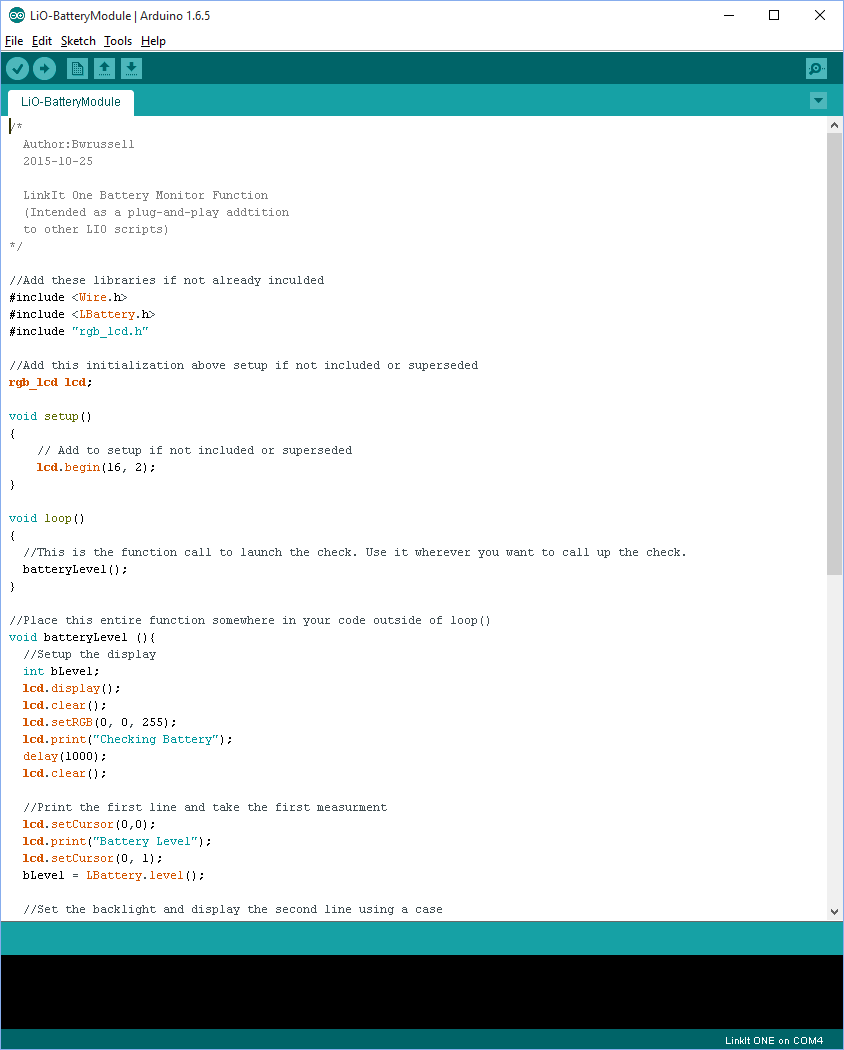This screenshot has height=1050, width=844.
Task: Click the 'delay(1000);' line
Action: 65,757
